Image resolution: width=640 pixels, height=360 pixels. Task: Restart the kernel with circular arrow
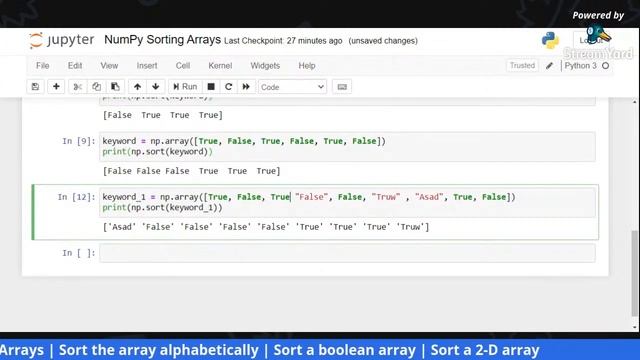pos(229,87)
